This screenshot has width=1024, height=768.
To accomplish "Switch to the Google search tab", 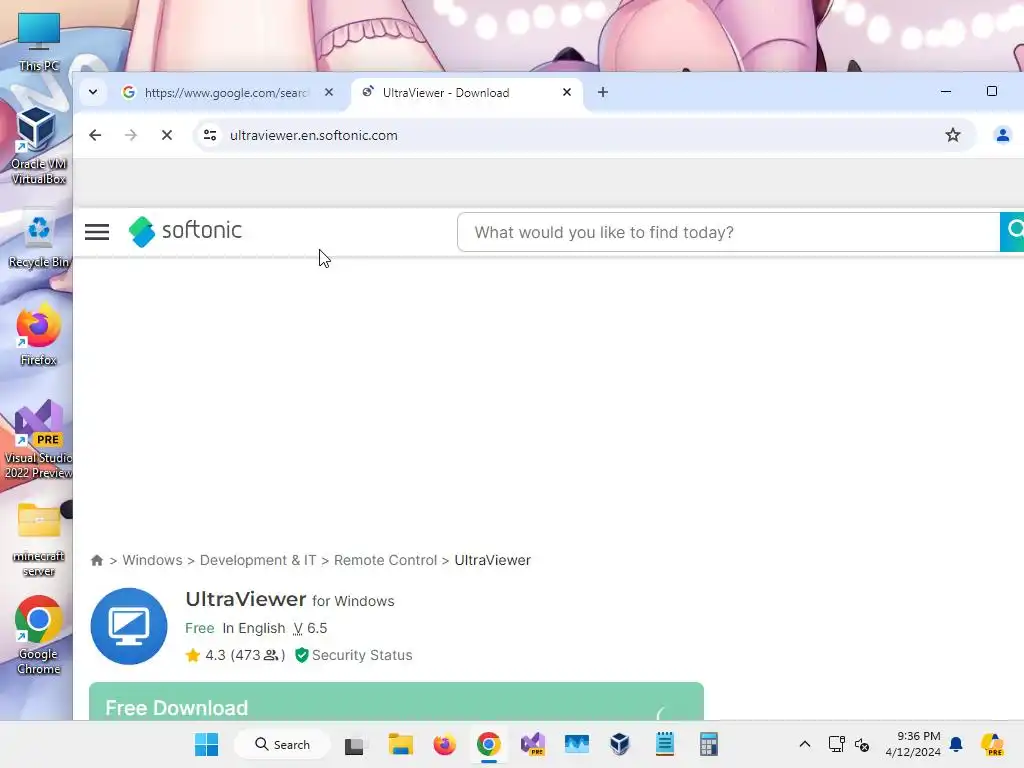I will [x=225, y=93].
